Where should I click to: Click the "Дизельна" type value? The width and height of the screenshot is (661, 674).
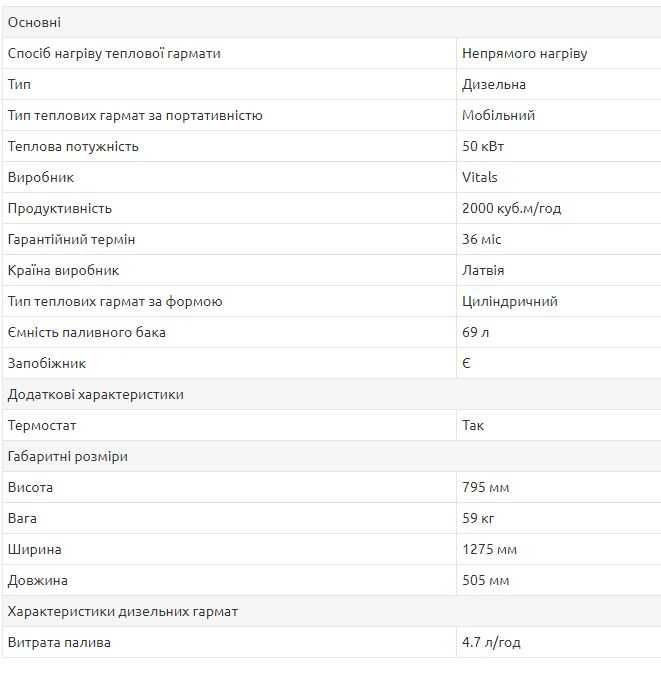click(x=494, y=84)
